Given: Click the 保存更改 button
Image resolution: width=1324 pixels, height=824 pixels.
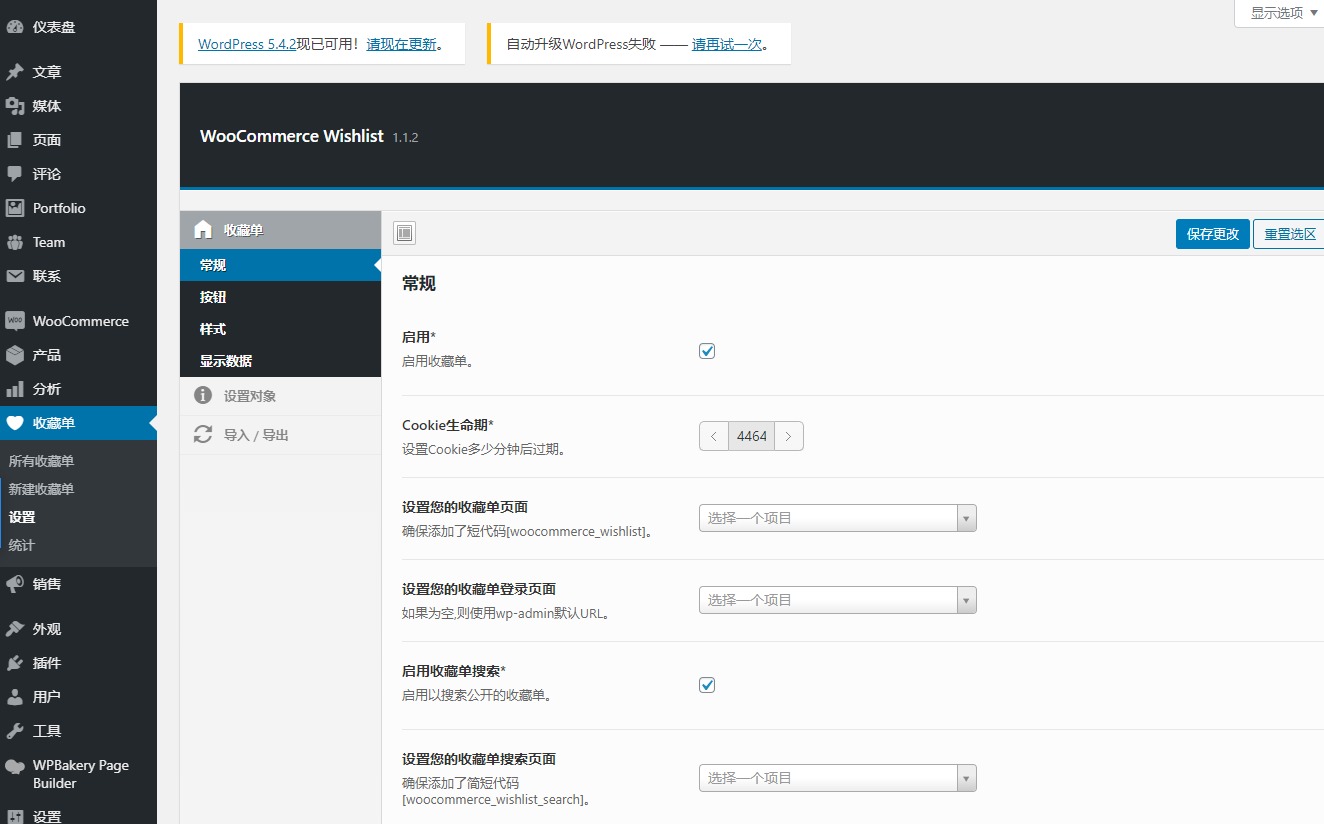Looking at the screenshot, I should pyautogui.click(x=1212, y=234).
